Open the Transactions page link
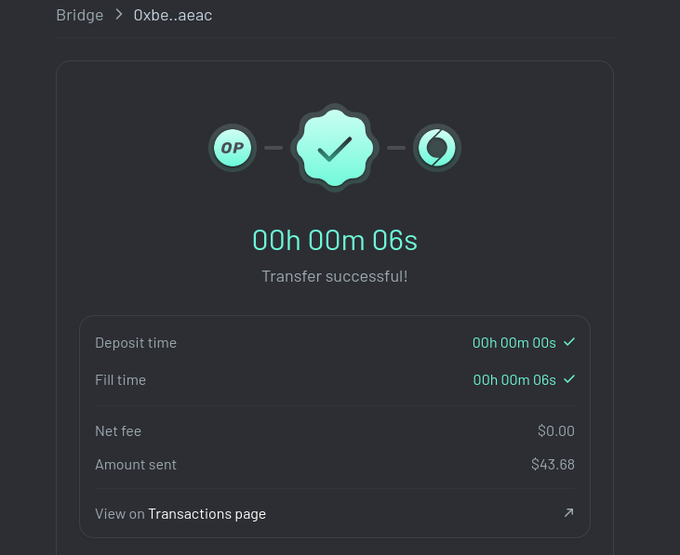Viewport: 680px width, 555px height. pyautogui.click(x=207, y=514)
